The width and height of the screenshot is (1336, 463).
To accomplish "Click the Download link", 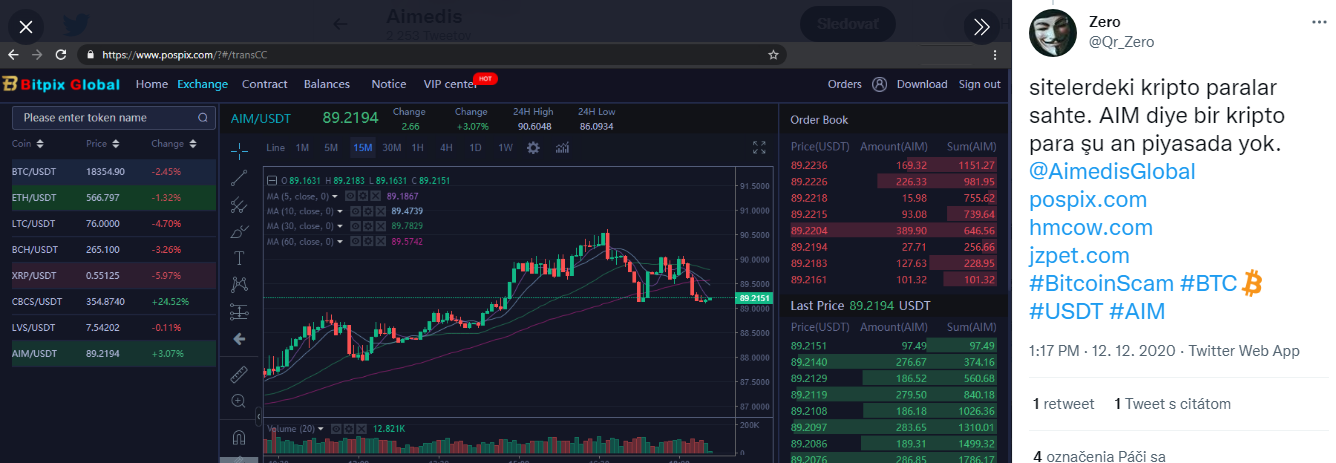I will point(922,84).
